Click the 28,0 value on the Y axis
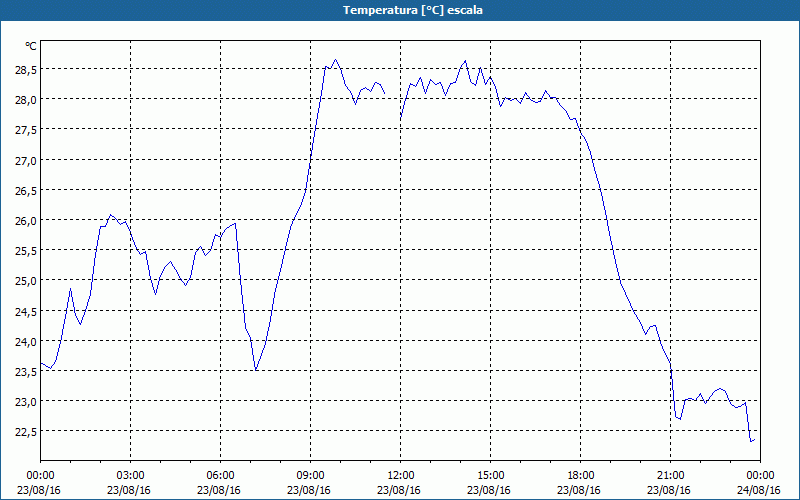Viewport: 800px width, 500px height. click(x=26, y=101)
